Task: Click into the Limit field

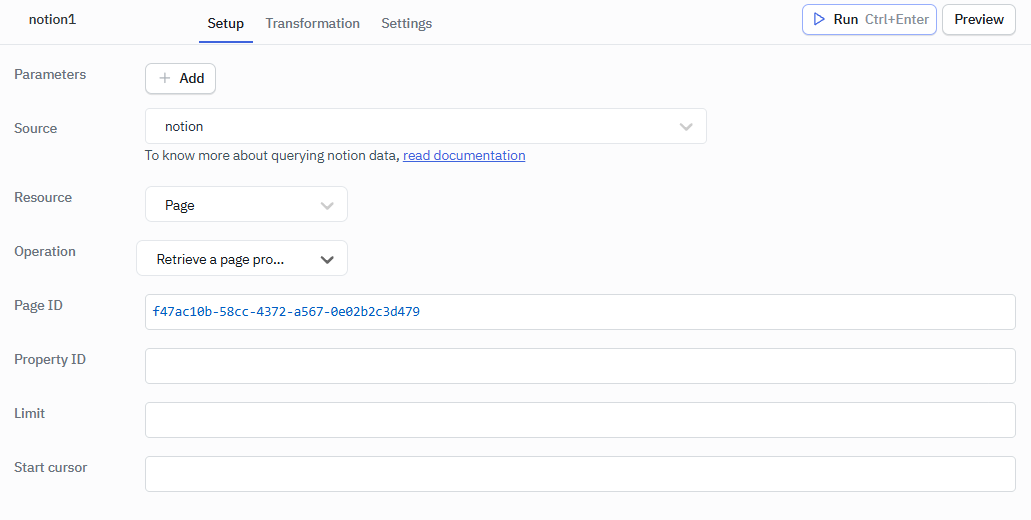Action: 580,419
